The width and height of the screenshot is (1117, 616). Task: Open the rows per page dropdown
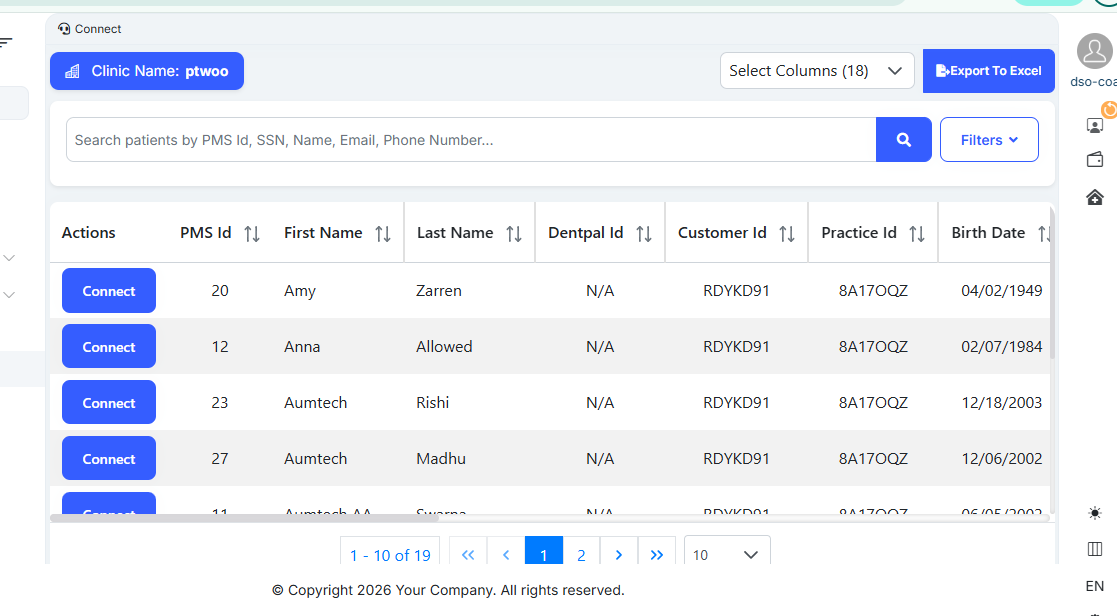coord(727,555)
